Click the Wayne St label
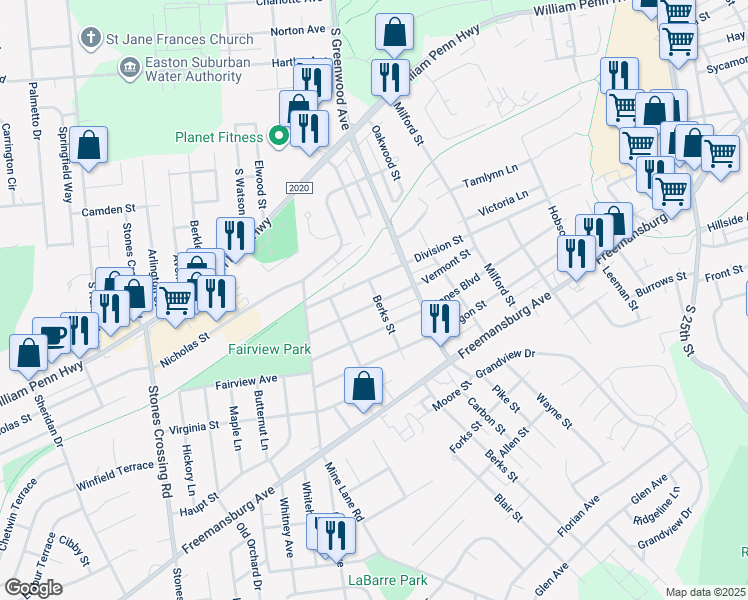 tap(554, 411)
